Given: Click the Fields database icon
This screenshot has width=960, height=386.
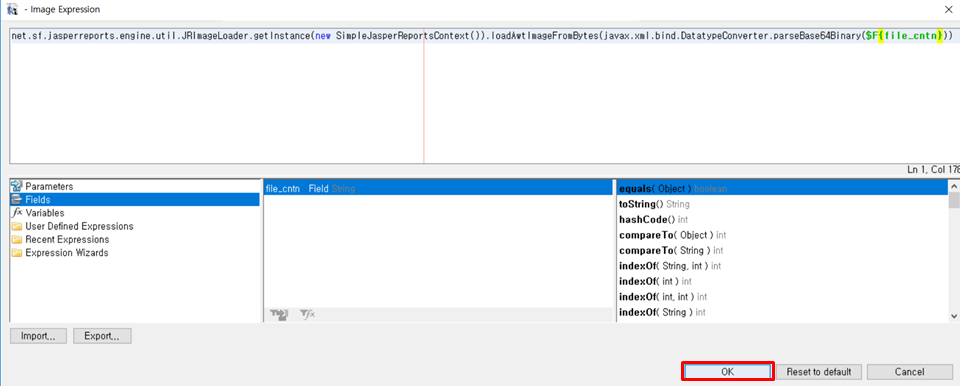Looking at the screenshot, I should pyautogui.click(x=17, y=200).
